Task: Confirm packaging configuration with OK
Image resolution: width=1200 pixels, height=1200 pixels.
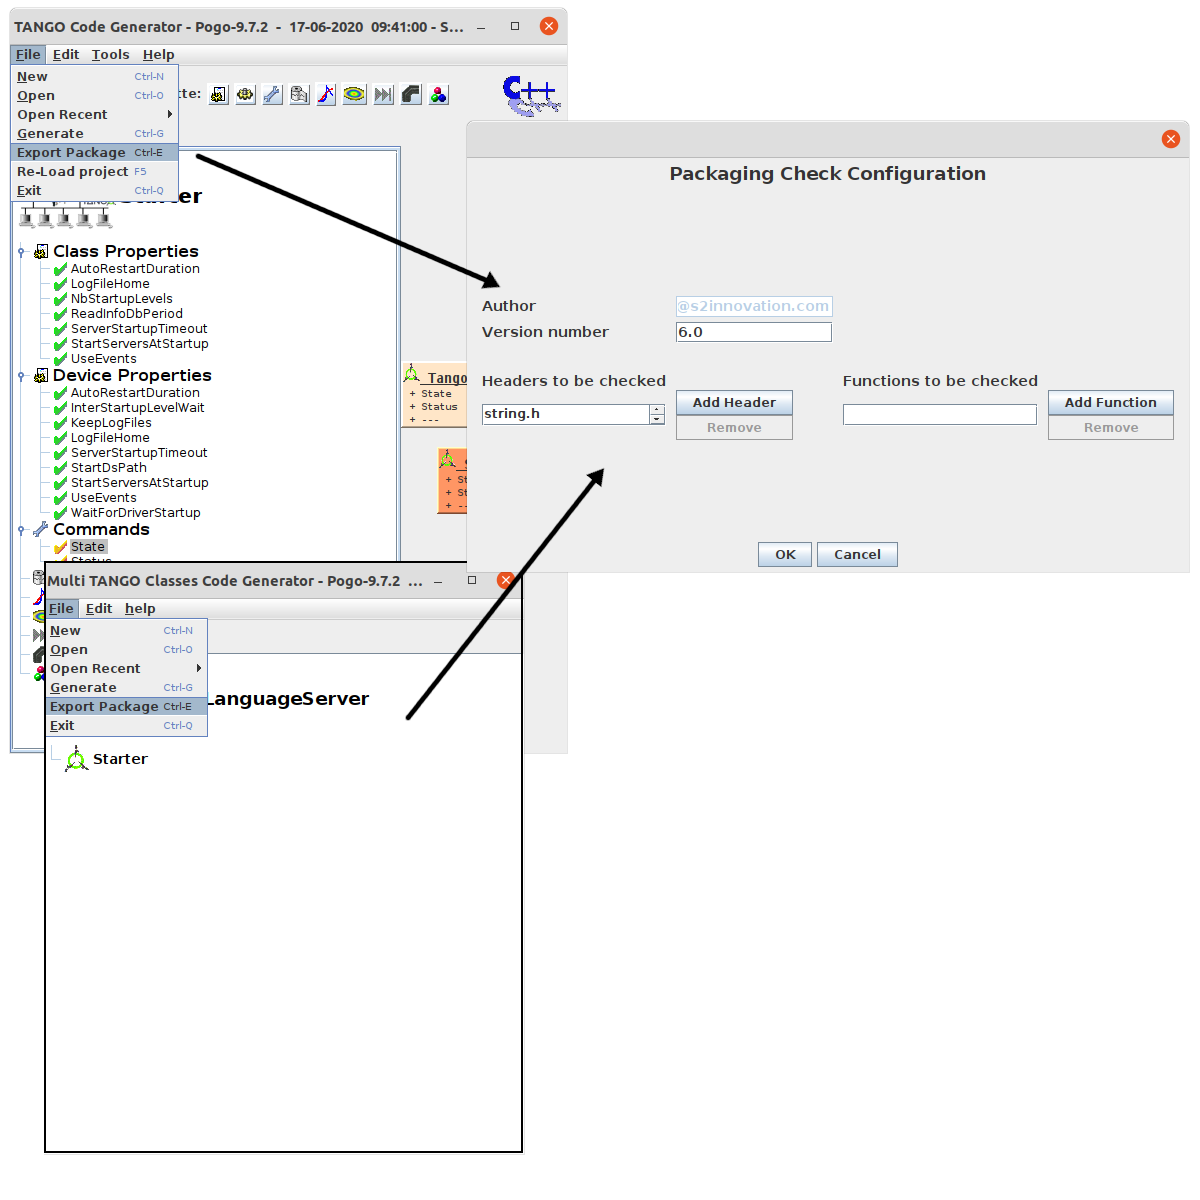Action: pos(786,554)
